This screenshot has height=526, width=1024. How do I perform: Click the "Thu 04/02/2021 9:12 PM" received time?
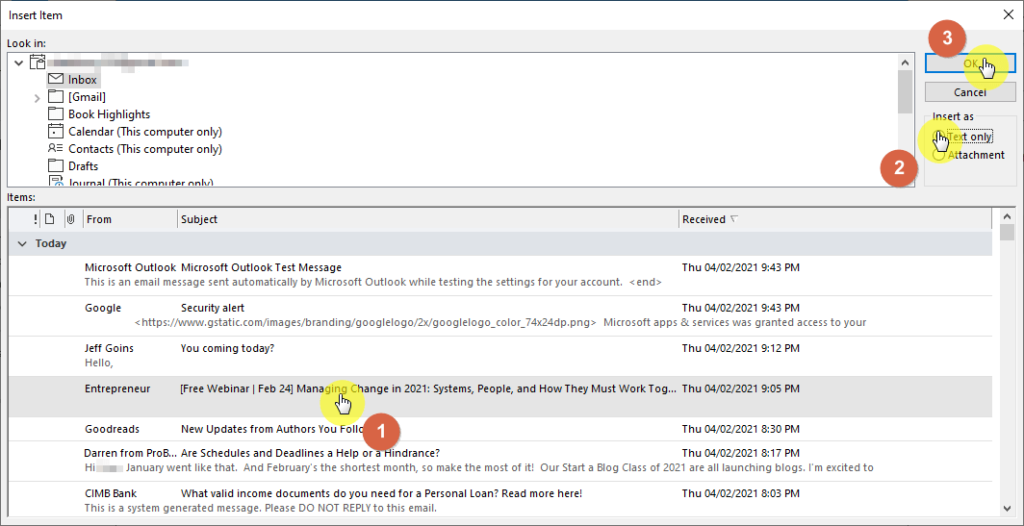[x=741, y=348]
